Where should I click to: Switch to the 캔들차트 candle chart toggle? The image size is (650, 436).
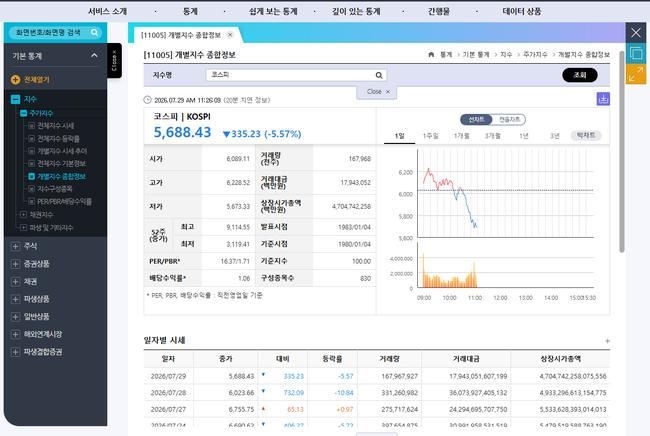coord(509,119)
